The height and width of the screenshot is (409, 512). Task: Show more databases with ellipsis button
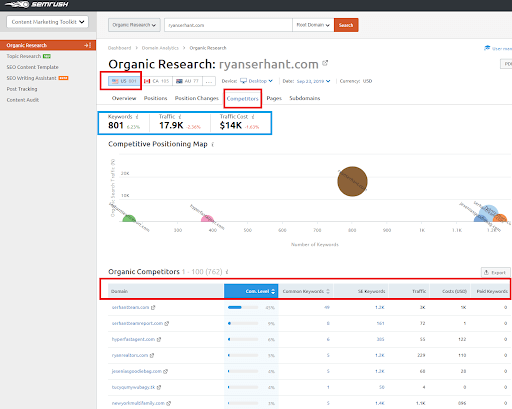tap(209, 81)
